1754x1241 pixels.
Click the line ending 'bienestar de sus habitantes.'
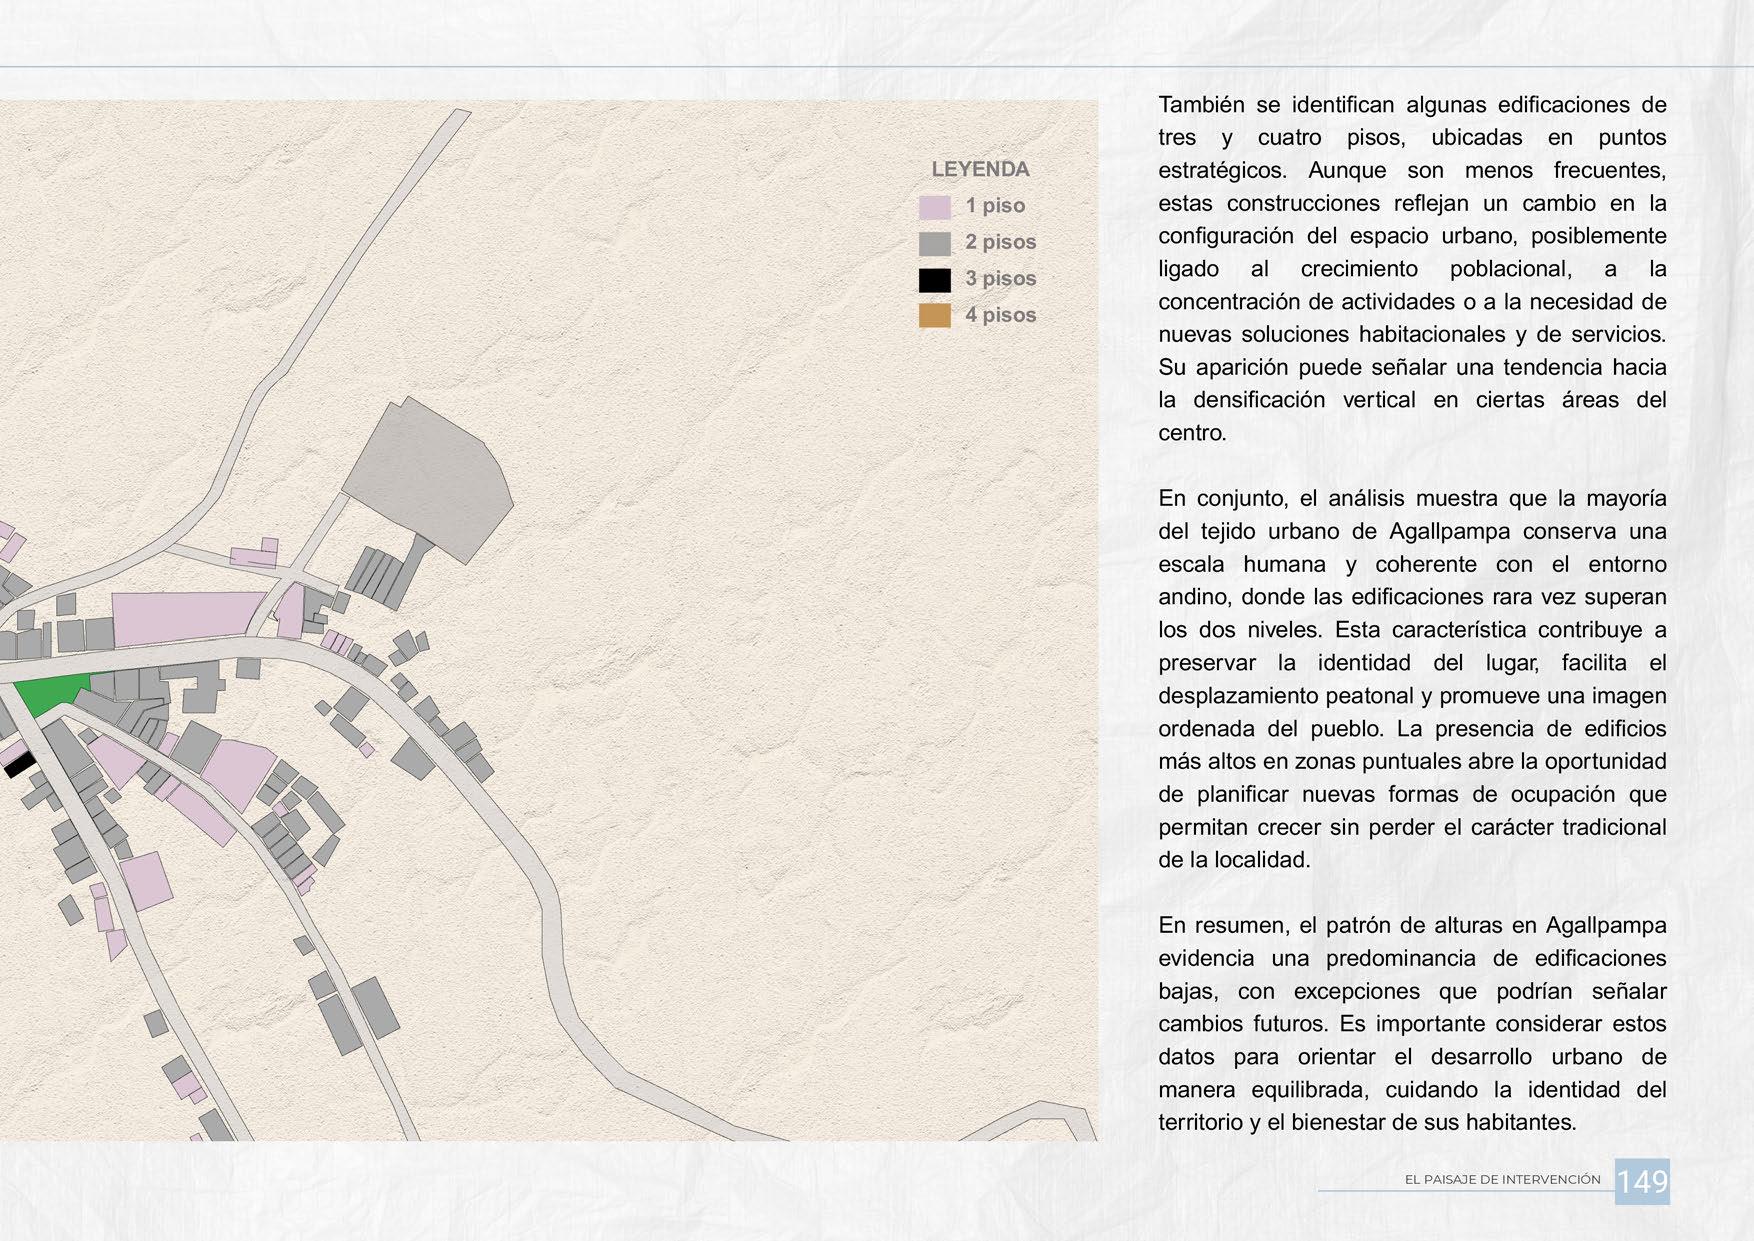(1367, 1122)
